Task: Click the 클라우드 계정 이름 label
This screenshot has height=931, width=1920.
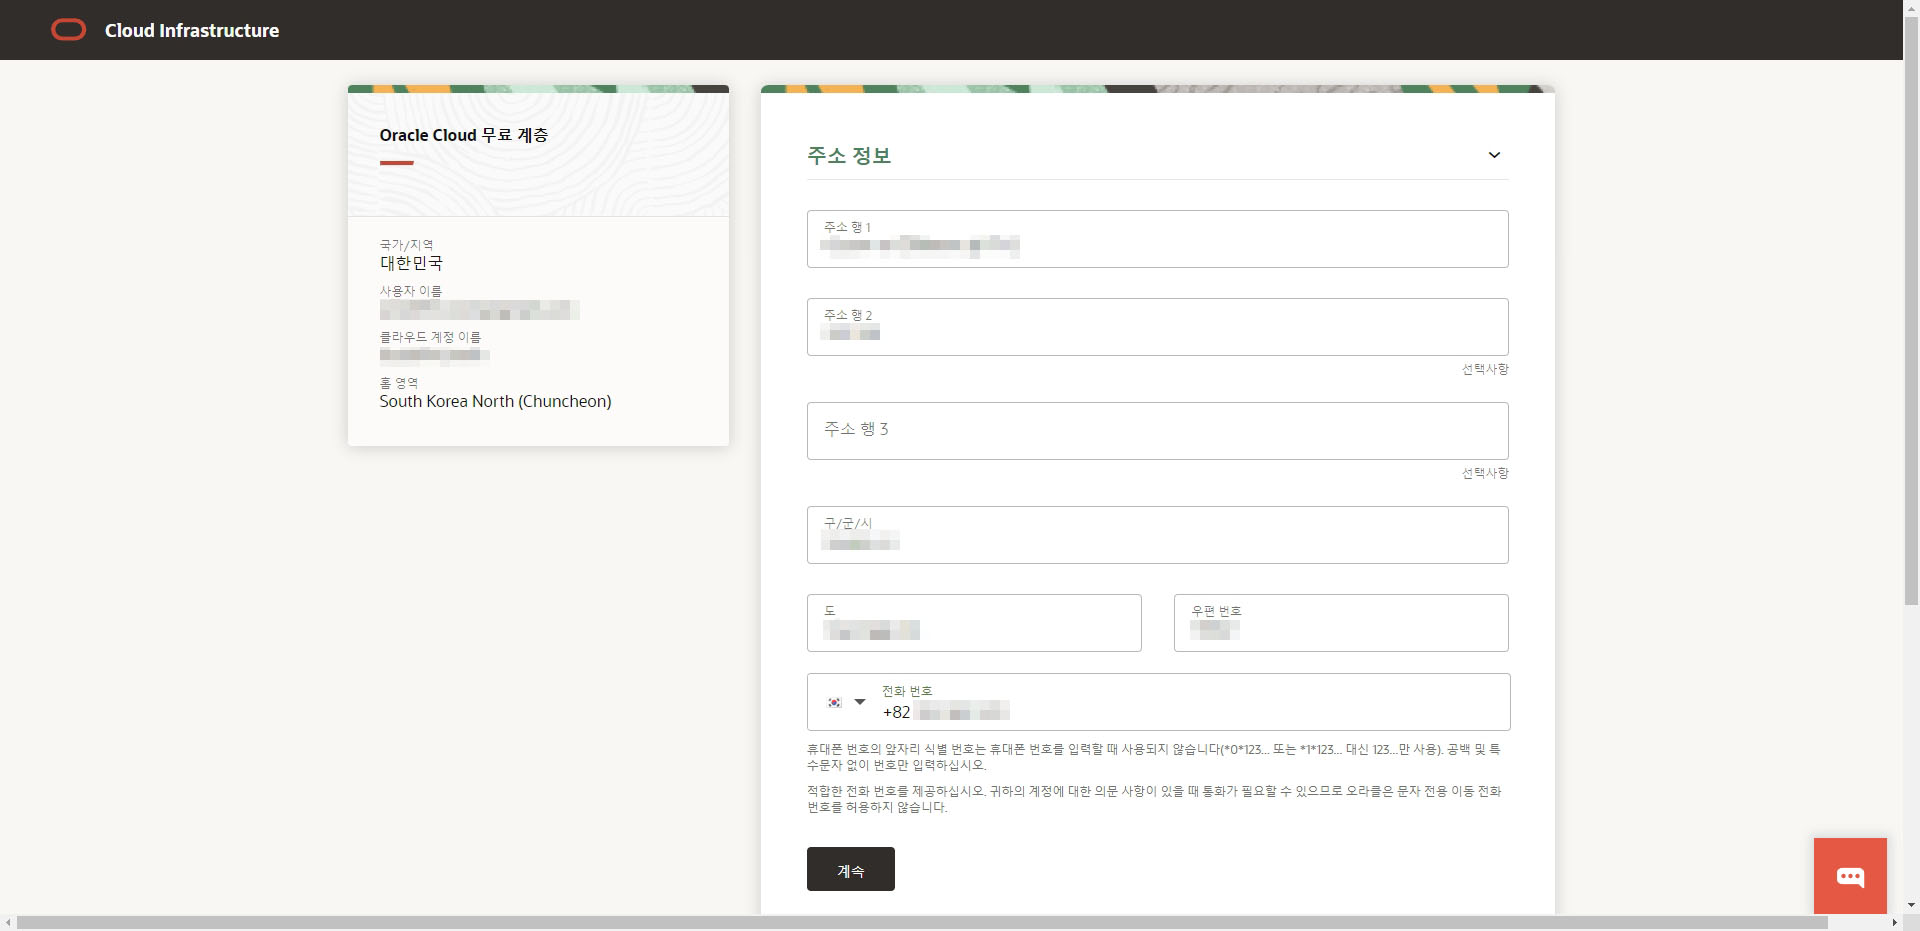Action: (430, 337)
